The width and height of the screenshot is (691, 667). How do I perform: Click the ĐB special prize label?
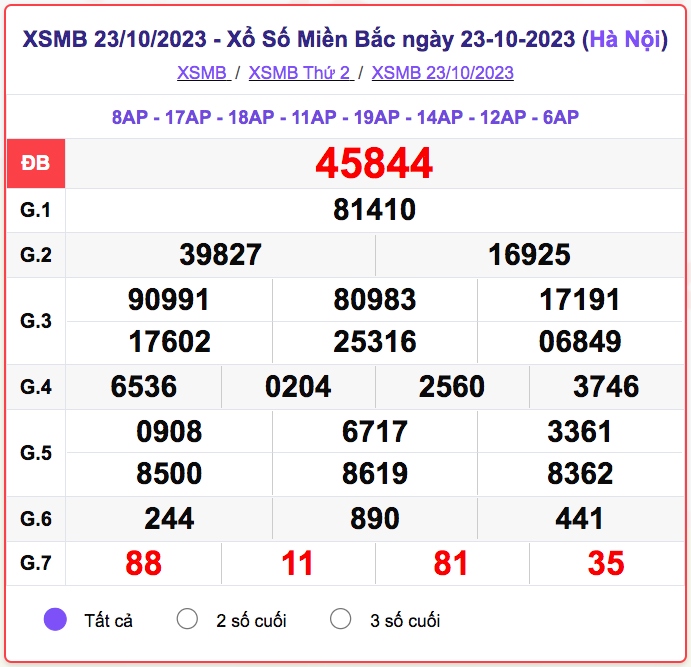tap(36, 163)
